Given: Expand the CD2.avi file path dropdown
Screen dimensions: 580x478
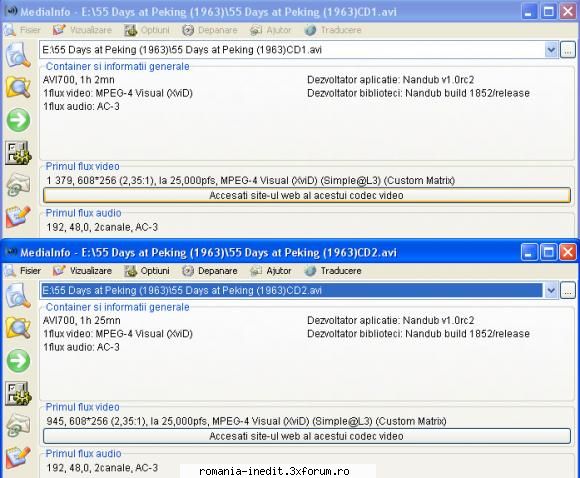Looking at the screenshot, I should click(x=551, y=290).
